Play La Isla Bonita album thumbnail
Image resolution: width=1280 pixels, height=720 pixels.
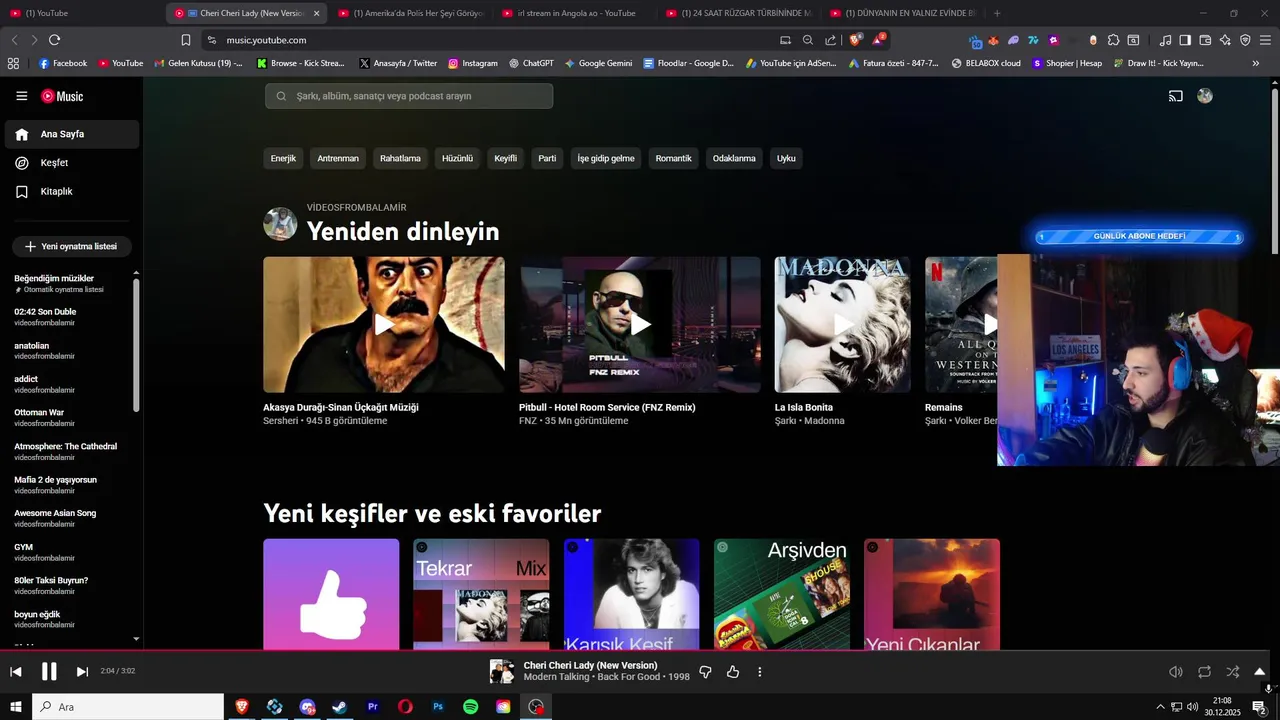[843, 324]
